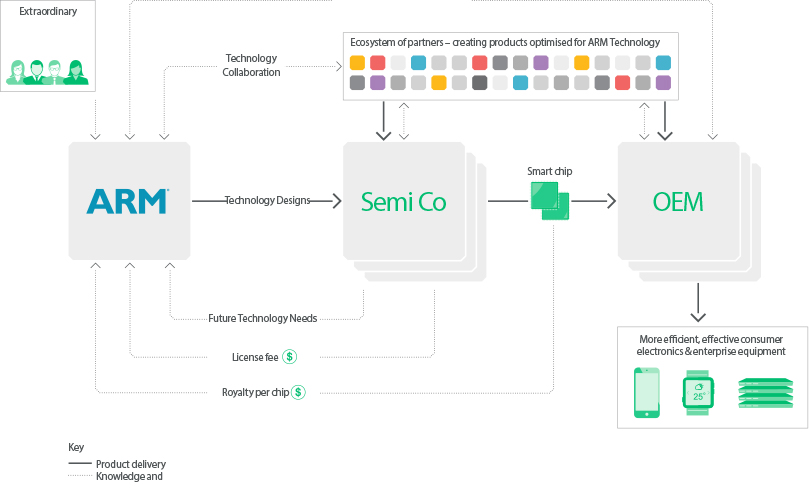
Task: Click the green people group icon
Action: tap(48, 71)
